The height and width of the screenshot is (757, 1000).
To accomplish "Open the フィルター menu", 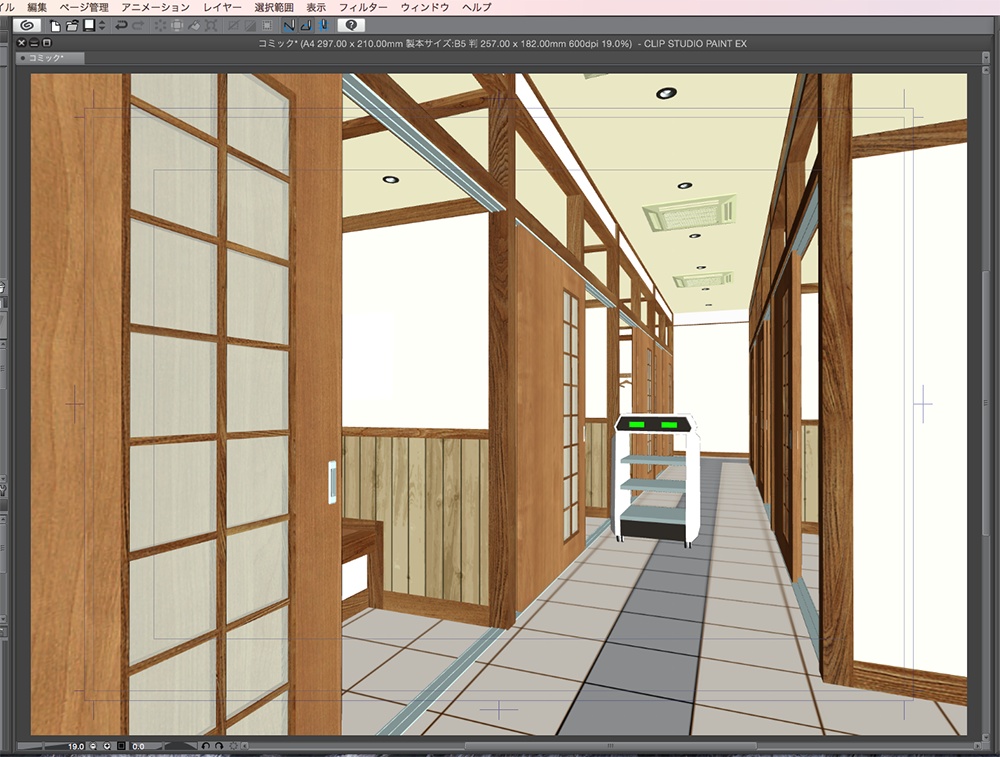I will 363,7.
